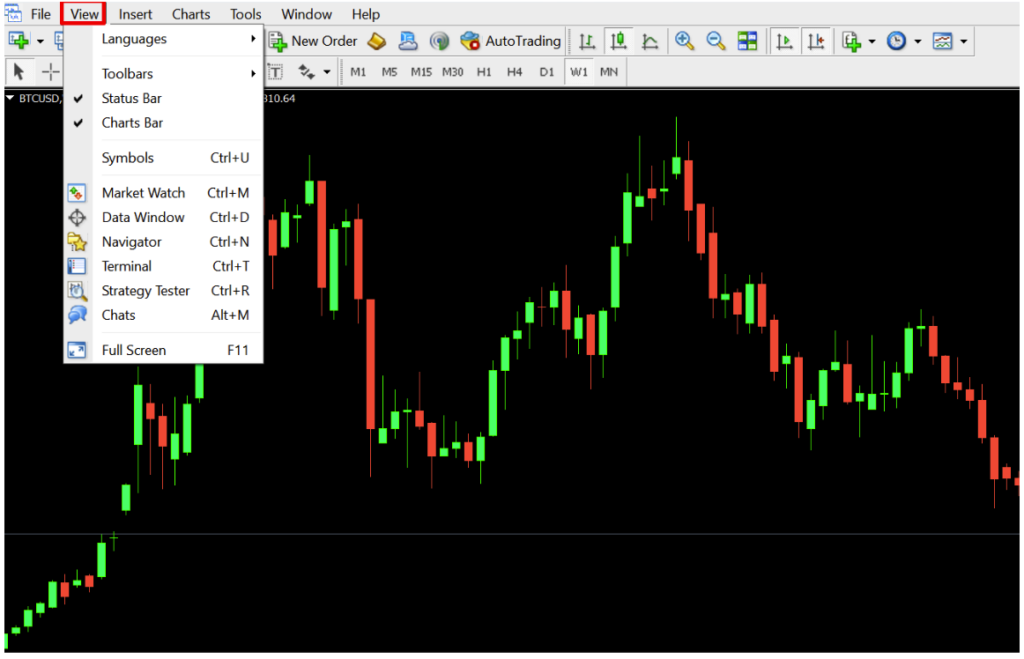Click the Periods clock icon
This screenshot has width=1024, height=659.
[x=896, y=41]
